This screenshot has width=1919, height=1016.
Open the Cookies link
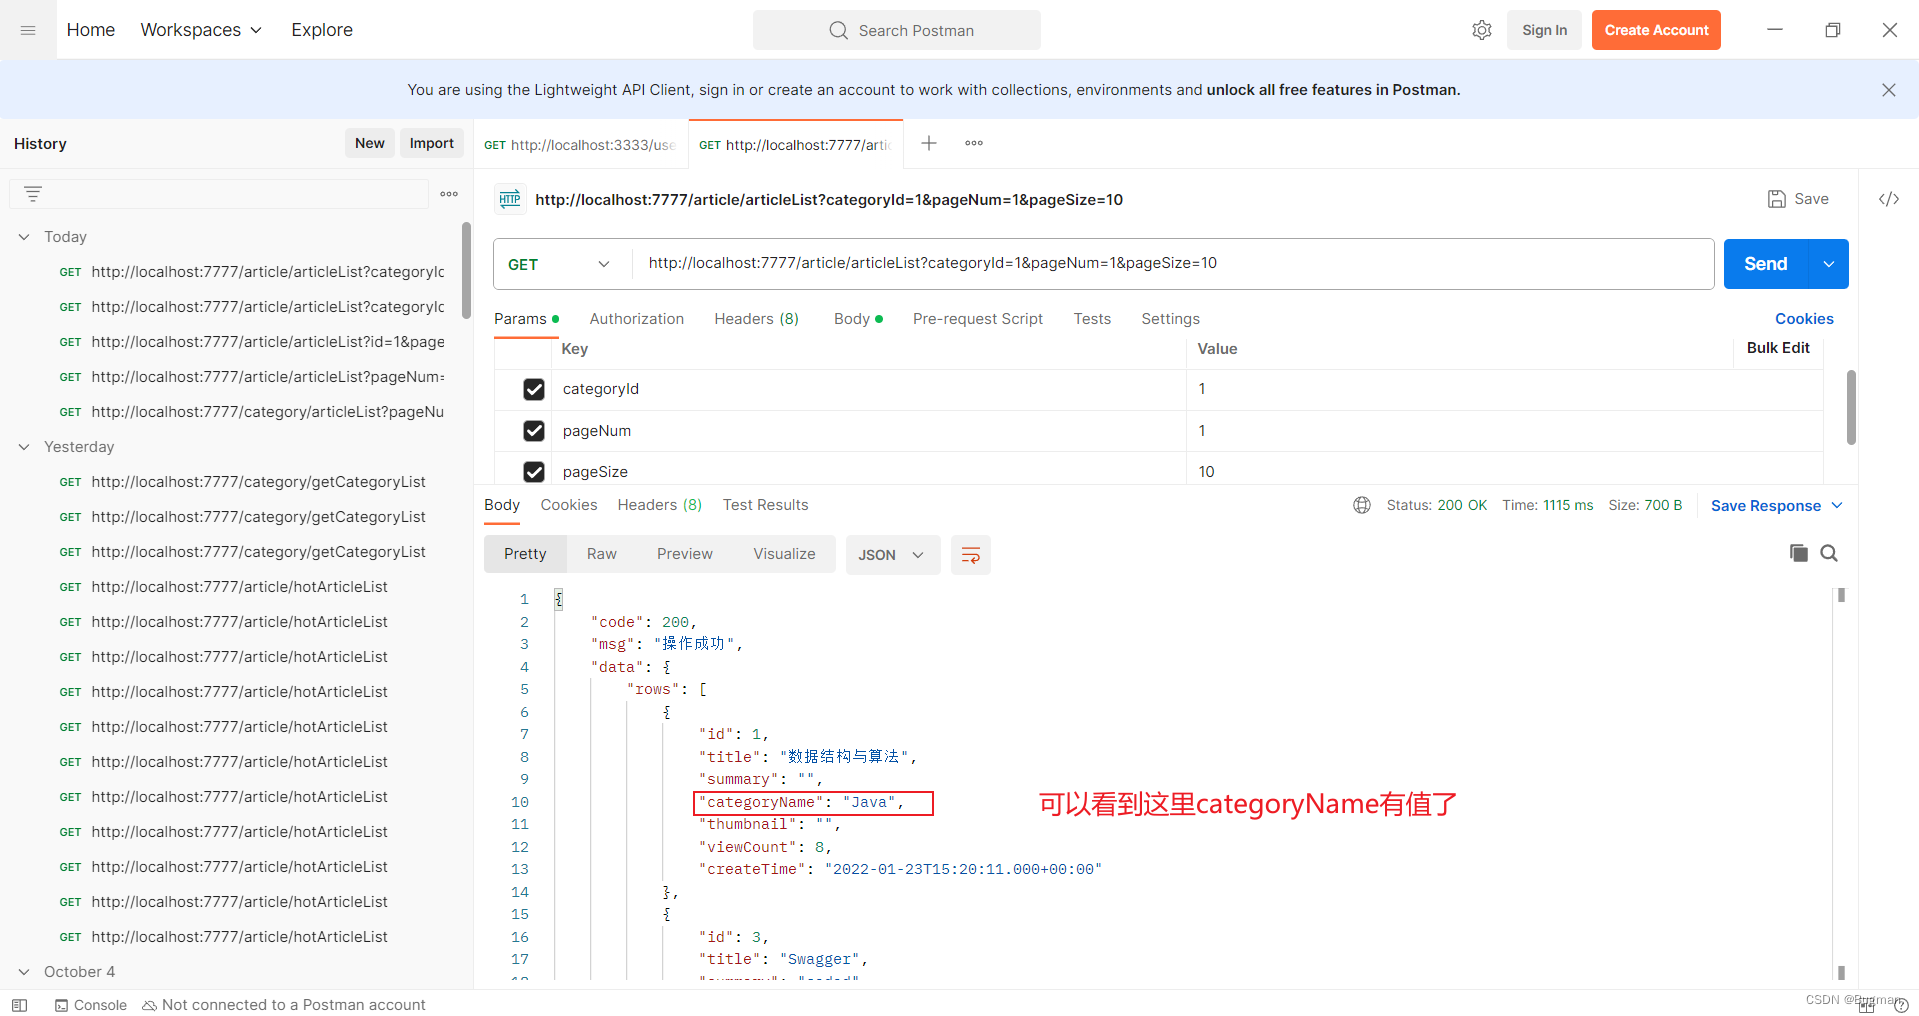coord(1804,319)
